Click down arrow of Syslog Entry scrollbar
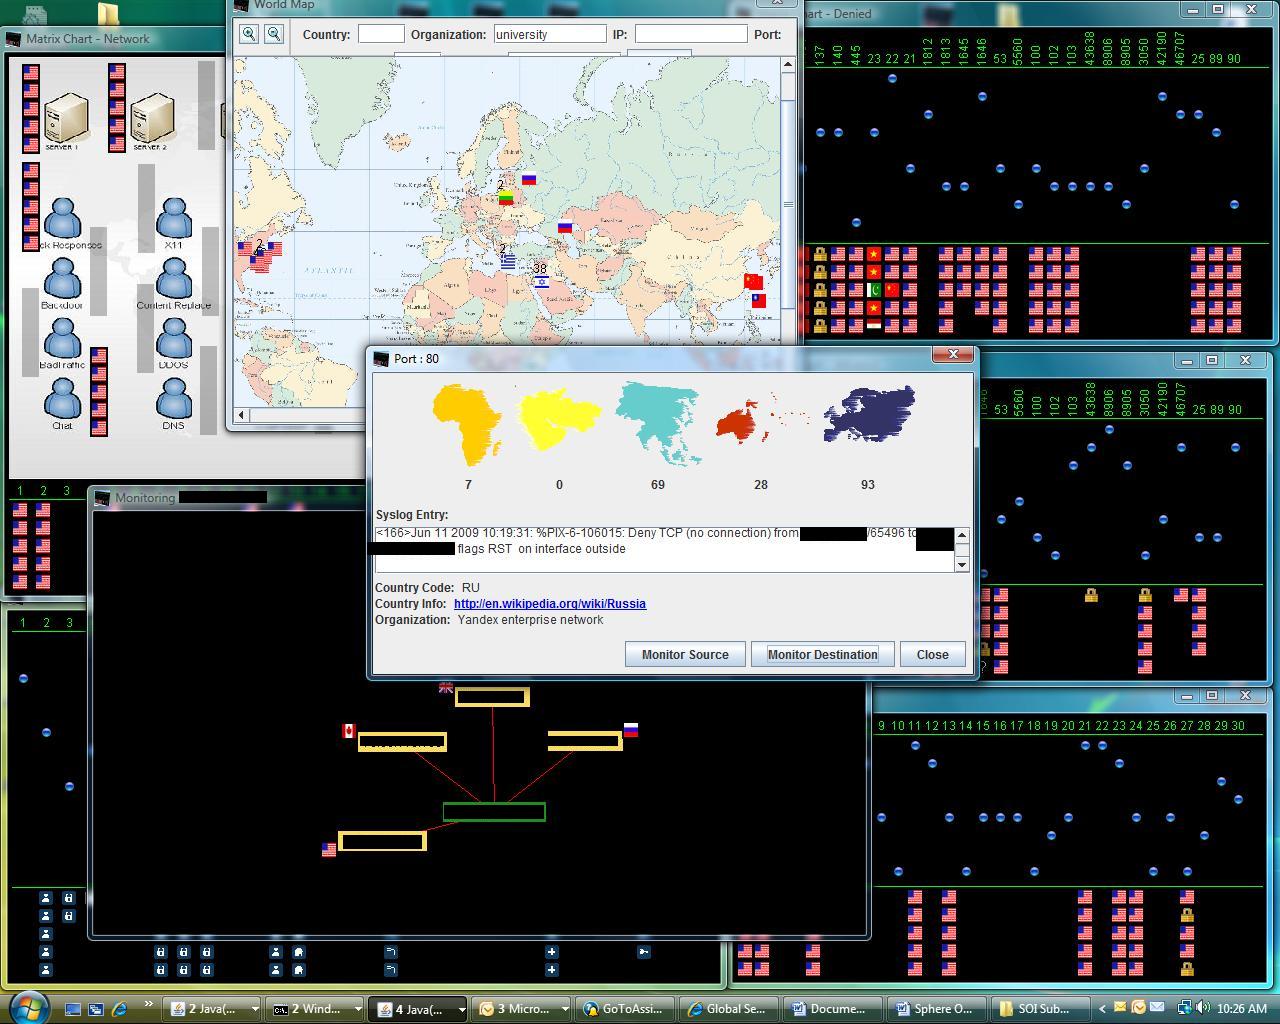The height and width of the screenshot is (1024, 1280). [x=962, y=564]
